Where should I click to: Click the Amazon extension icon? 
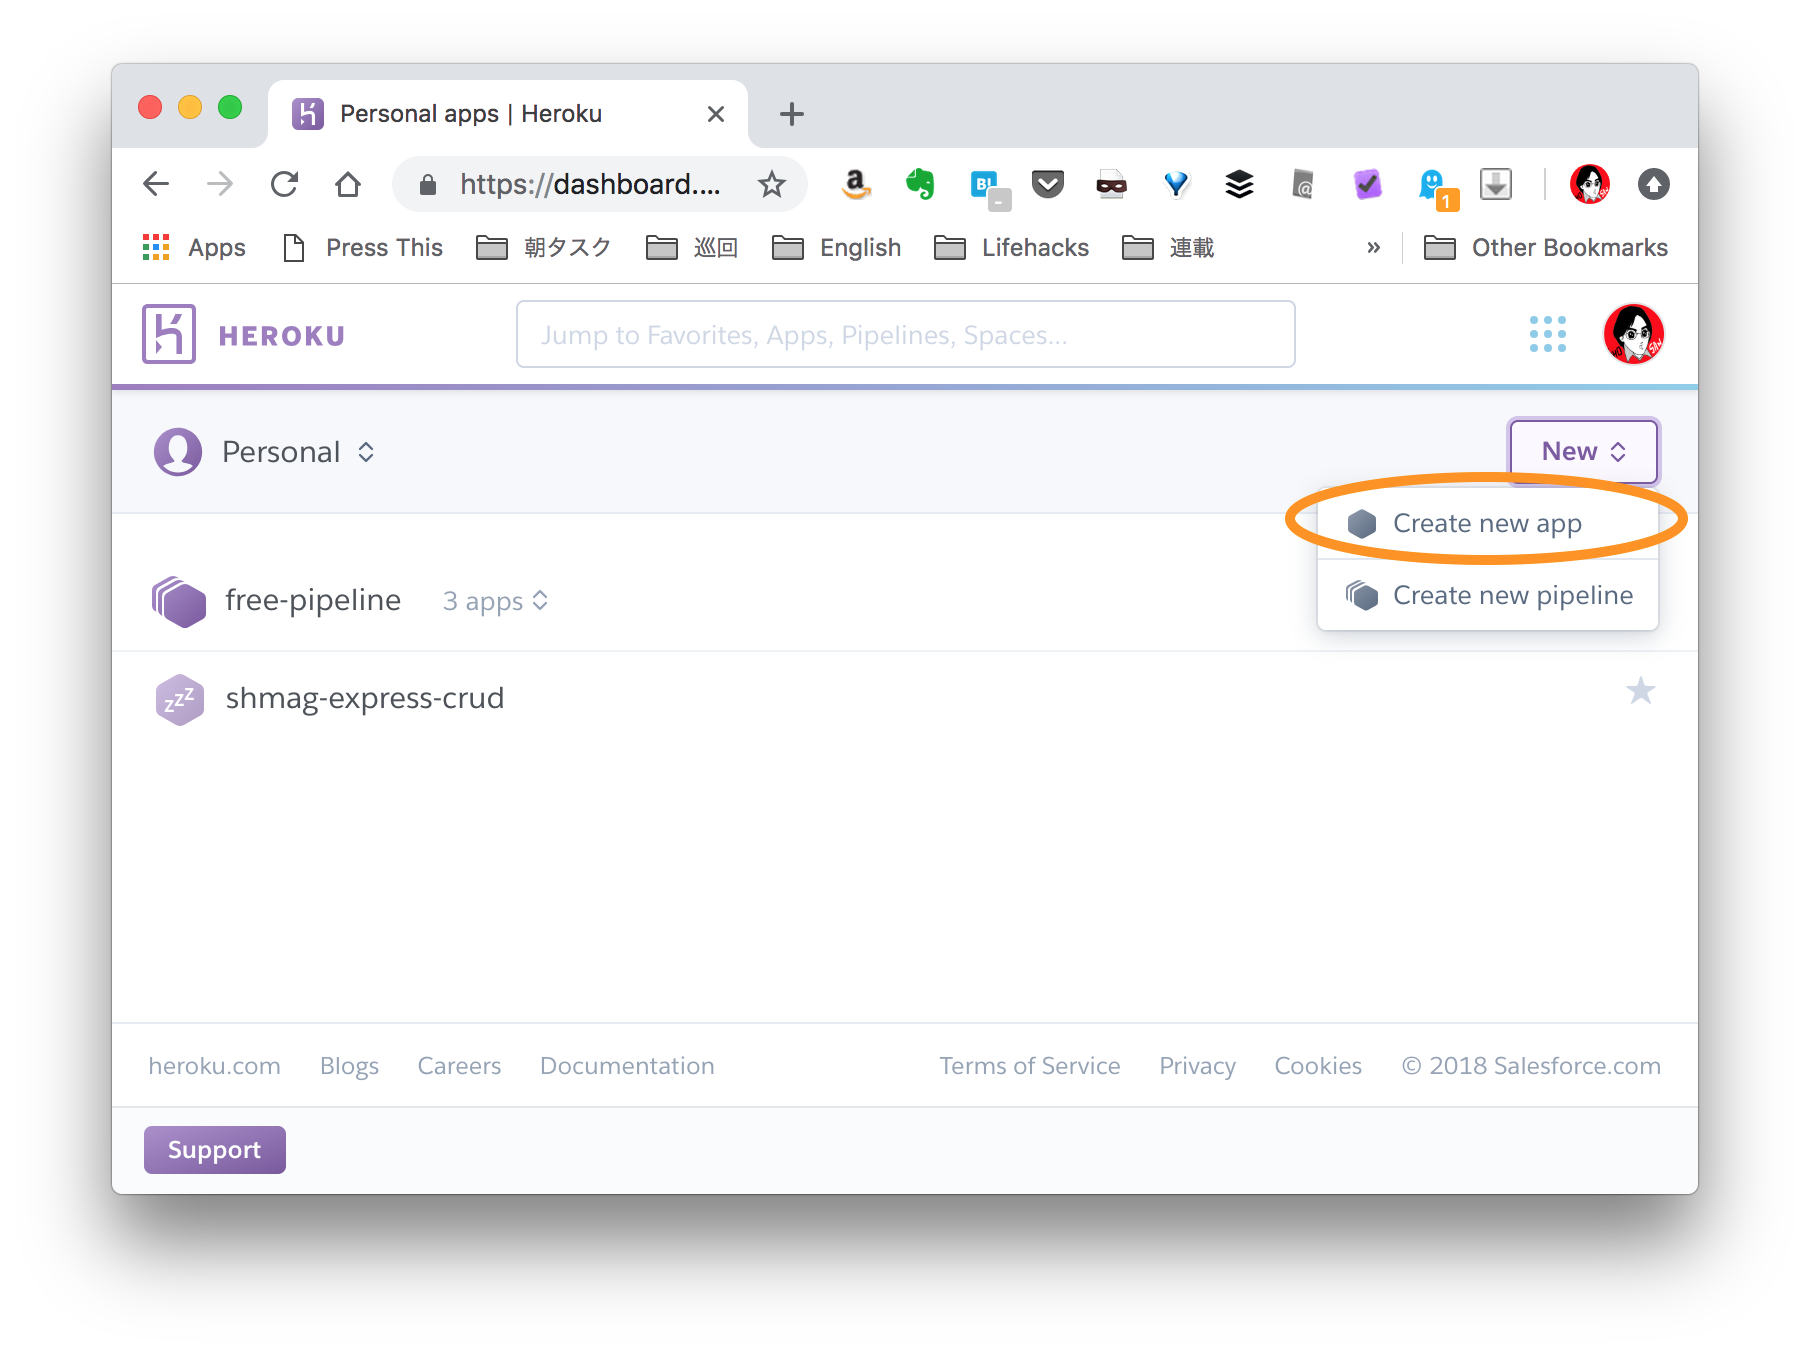point(856,184)
